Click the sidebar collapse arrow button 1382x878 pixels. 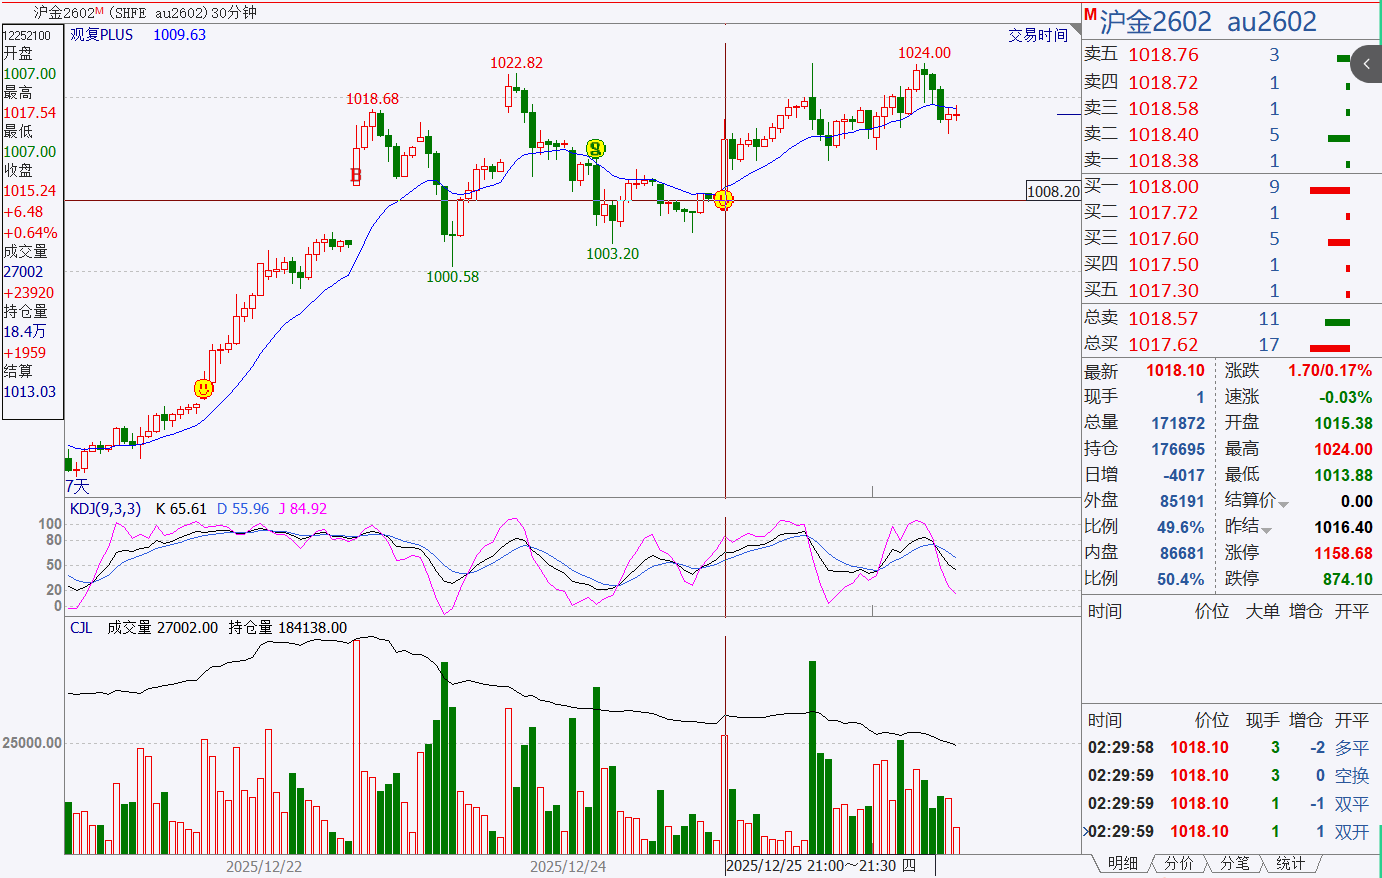coord(1366,64)
